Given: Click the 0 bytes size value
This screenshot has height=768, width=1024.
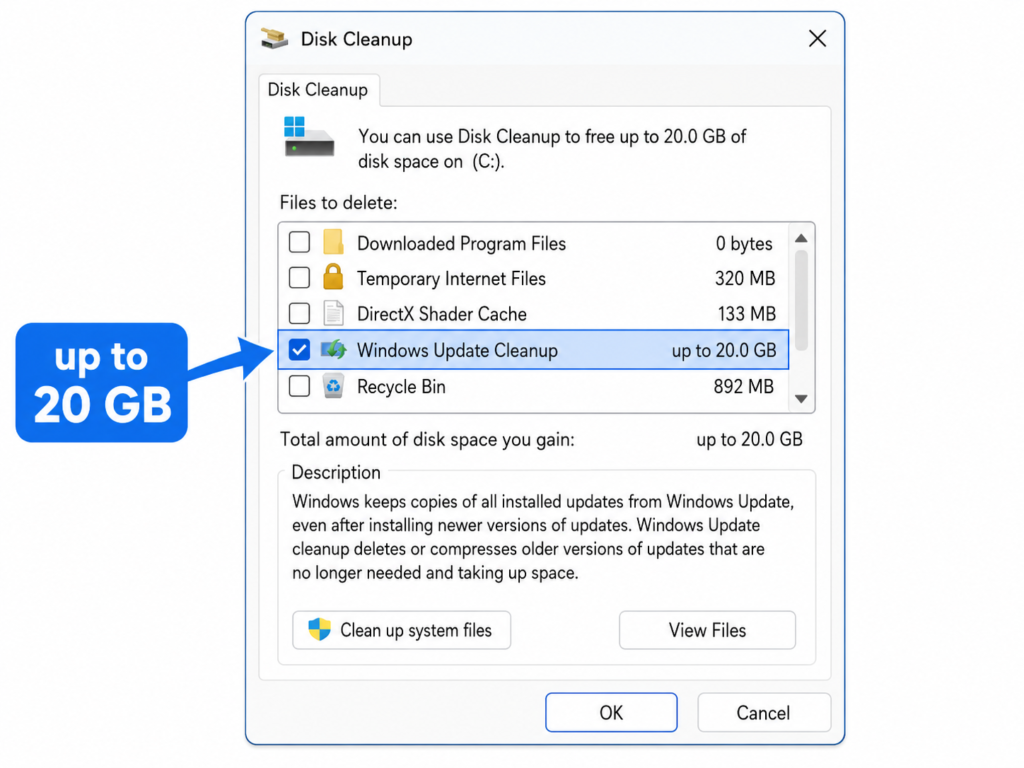Looking at the screenshot, I should [744, 244].
